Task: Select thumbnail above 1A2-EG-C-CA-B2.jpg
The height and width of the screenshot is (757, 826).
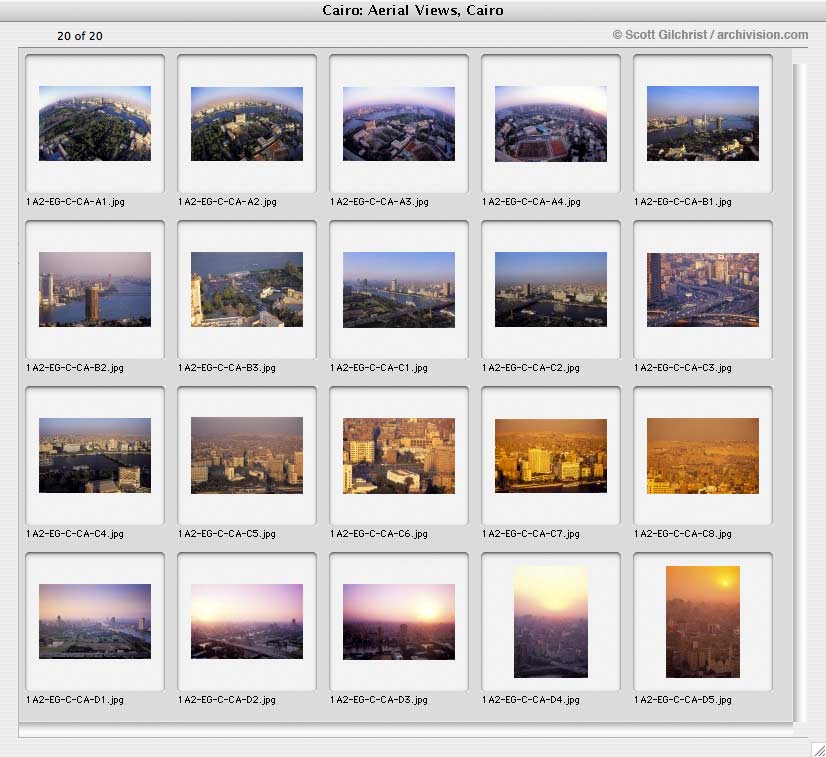Action: (95, 289)
